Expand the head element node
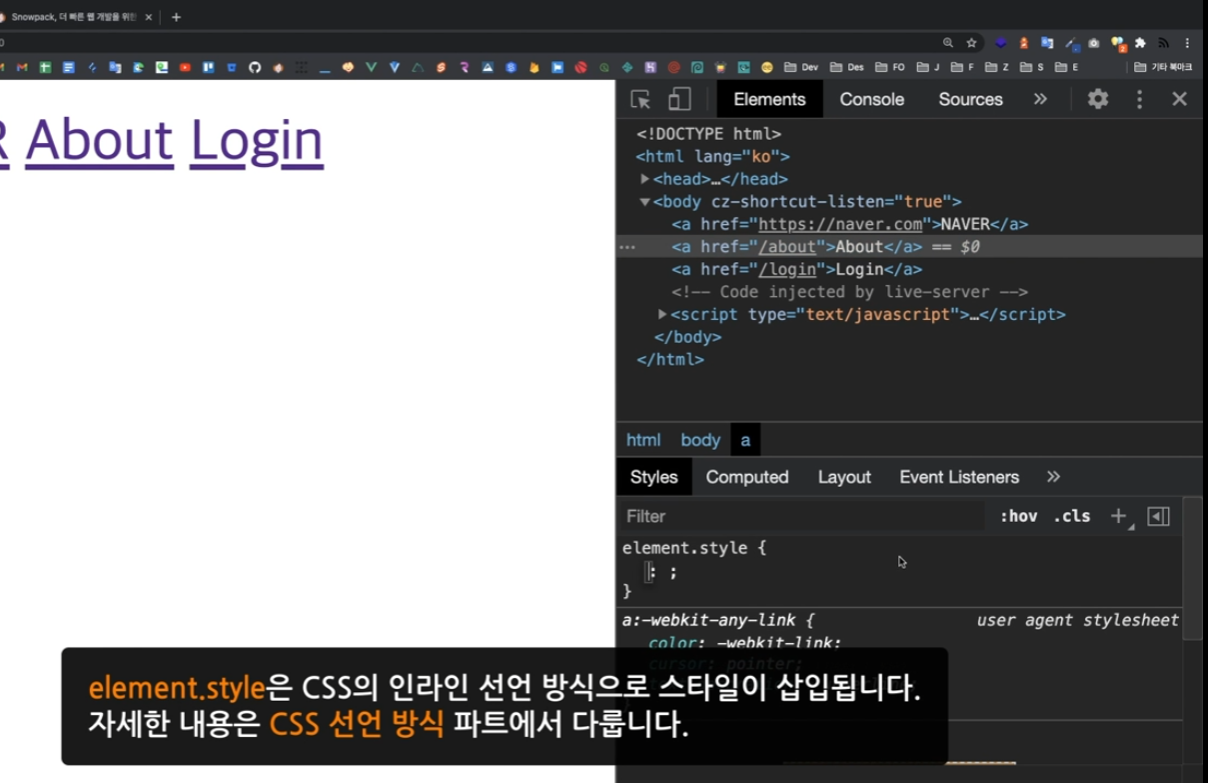 (645, 179)
